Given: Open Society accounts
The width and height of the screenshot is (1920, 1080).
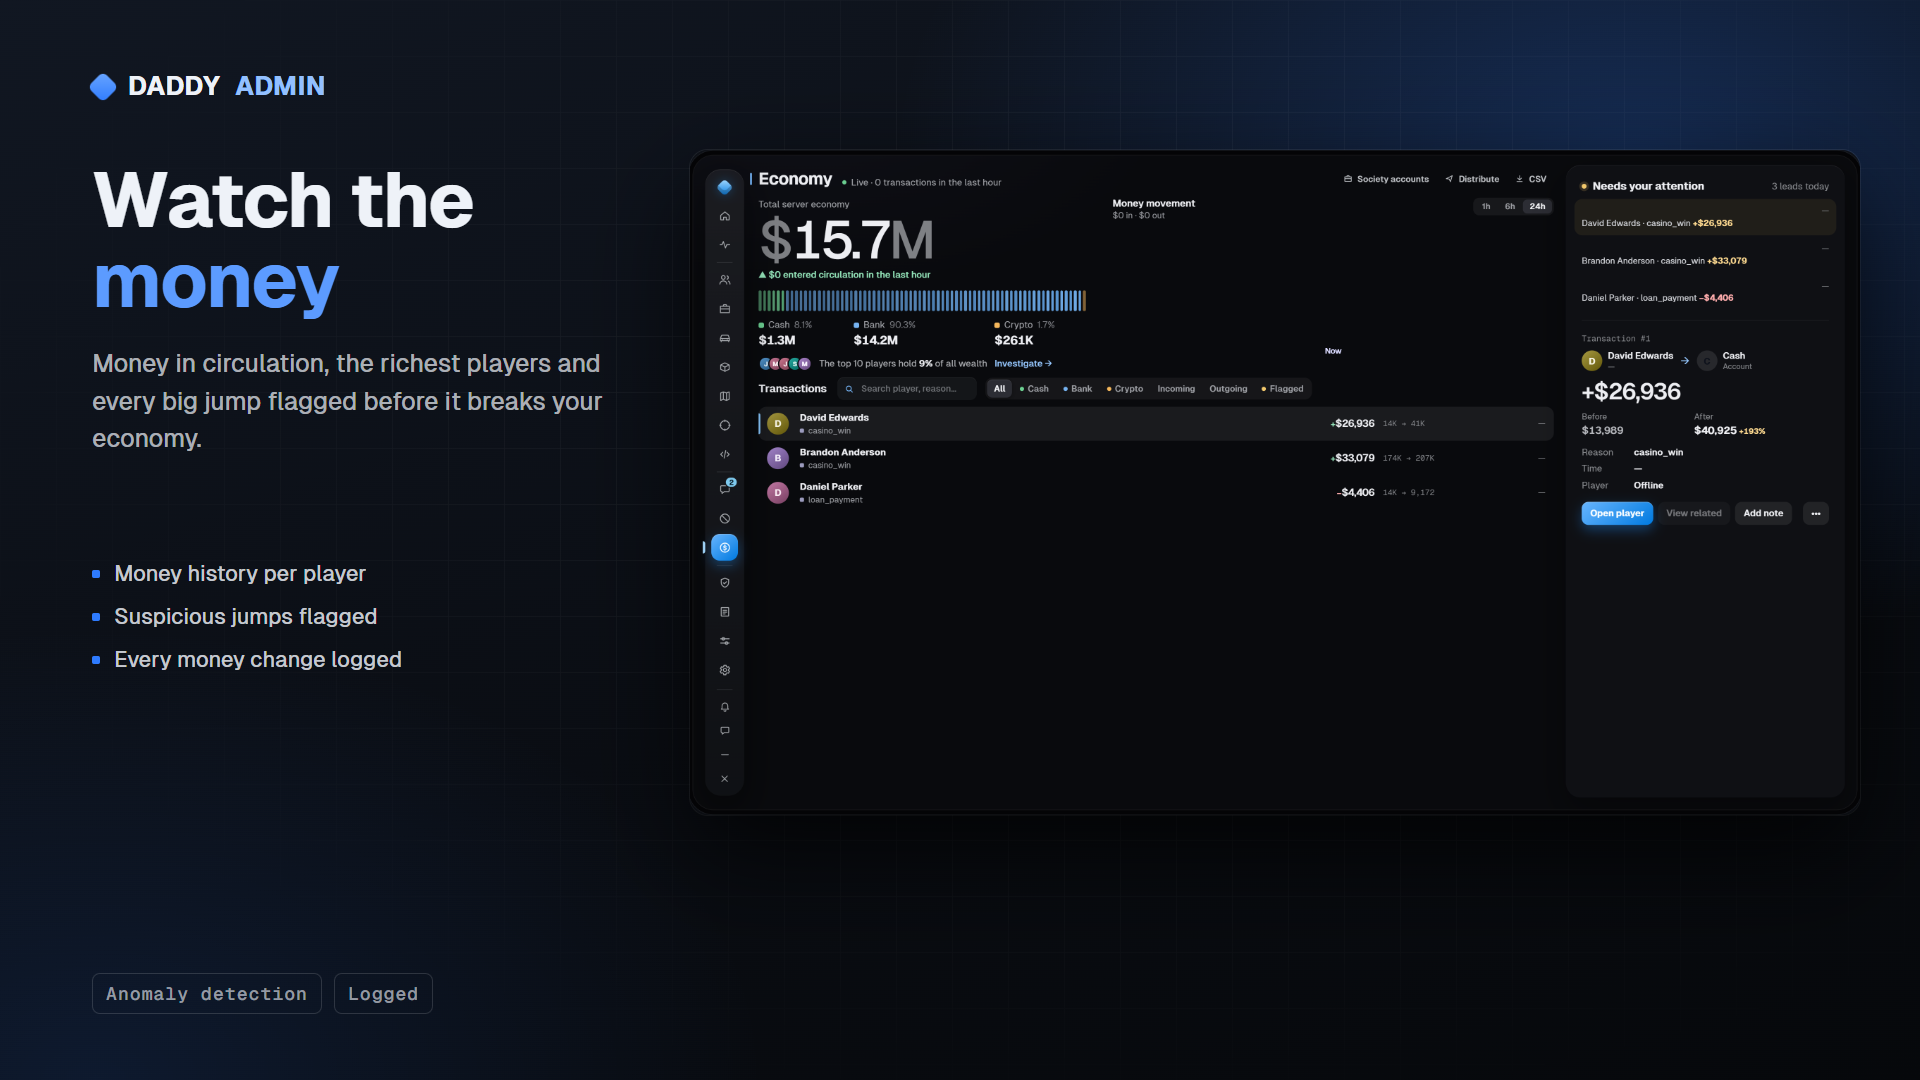Looking at the screenshot, I should tap(1387, 180).
